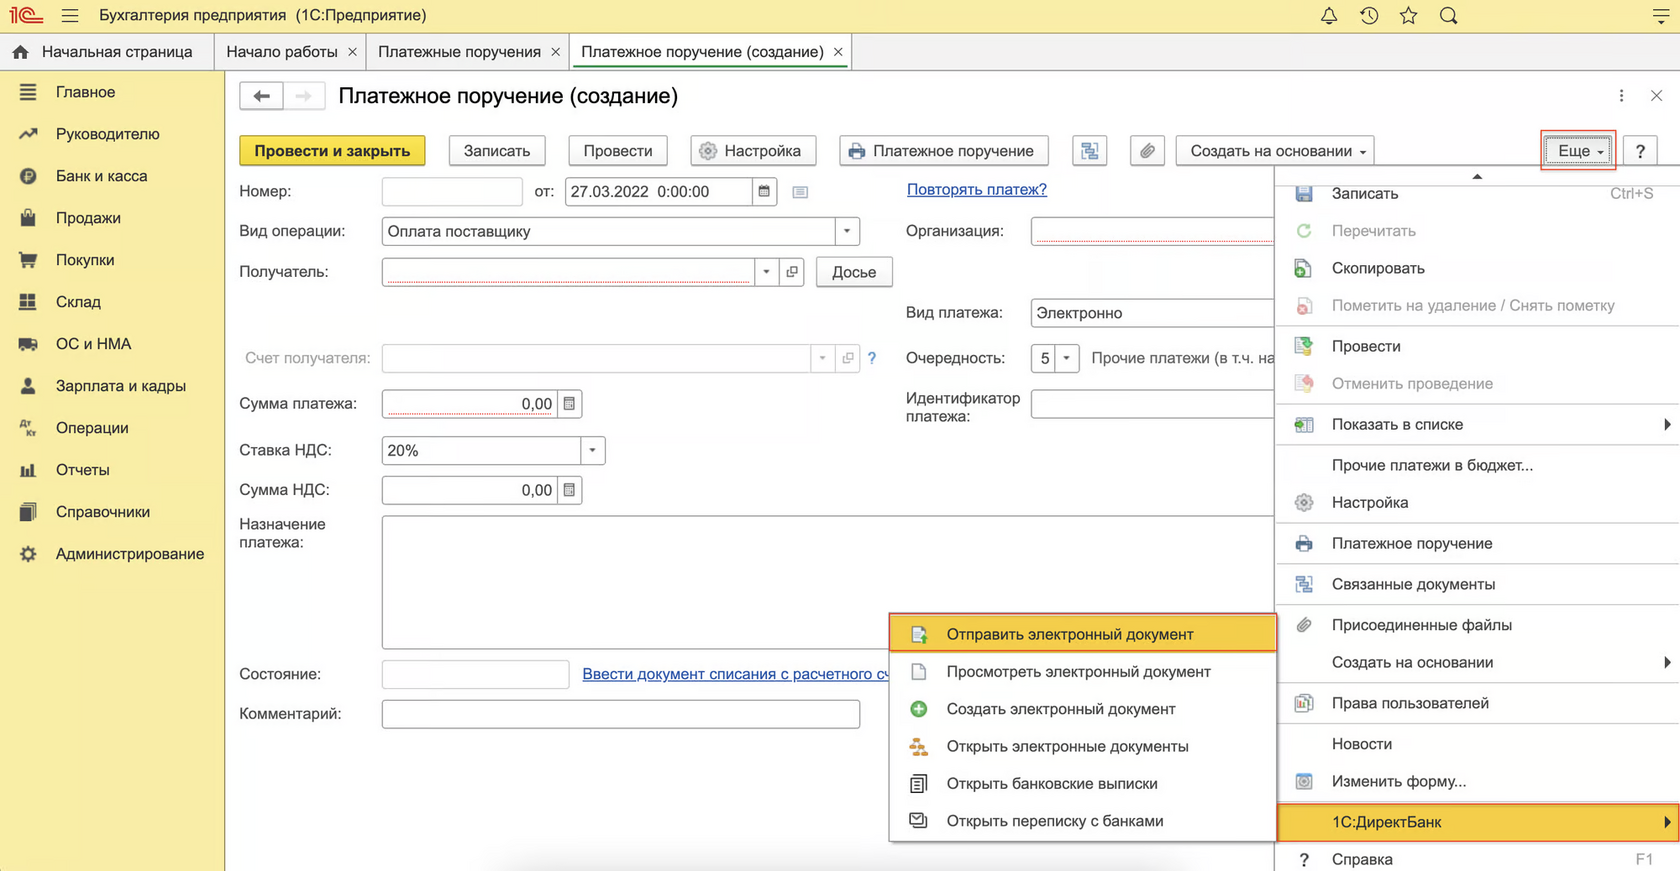Choose Изменить форму in menu
The image size is (1680, 871).
tap(1477, 782)
